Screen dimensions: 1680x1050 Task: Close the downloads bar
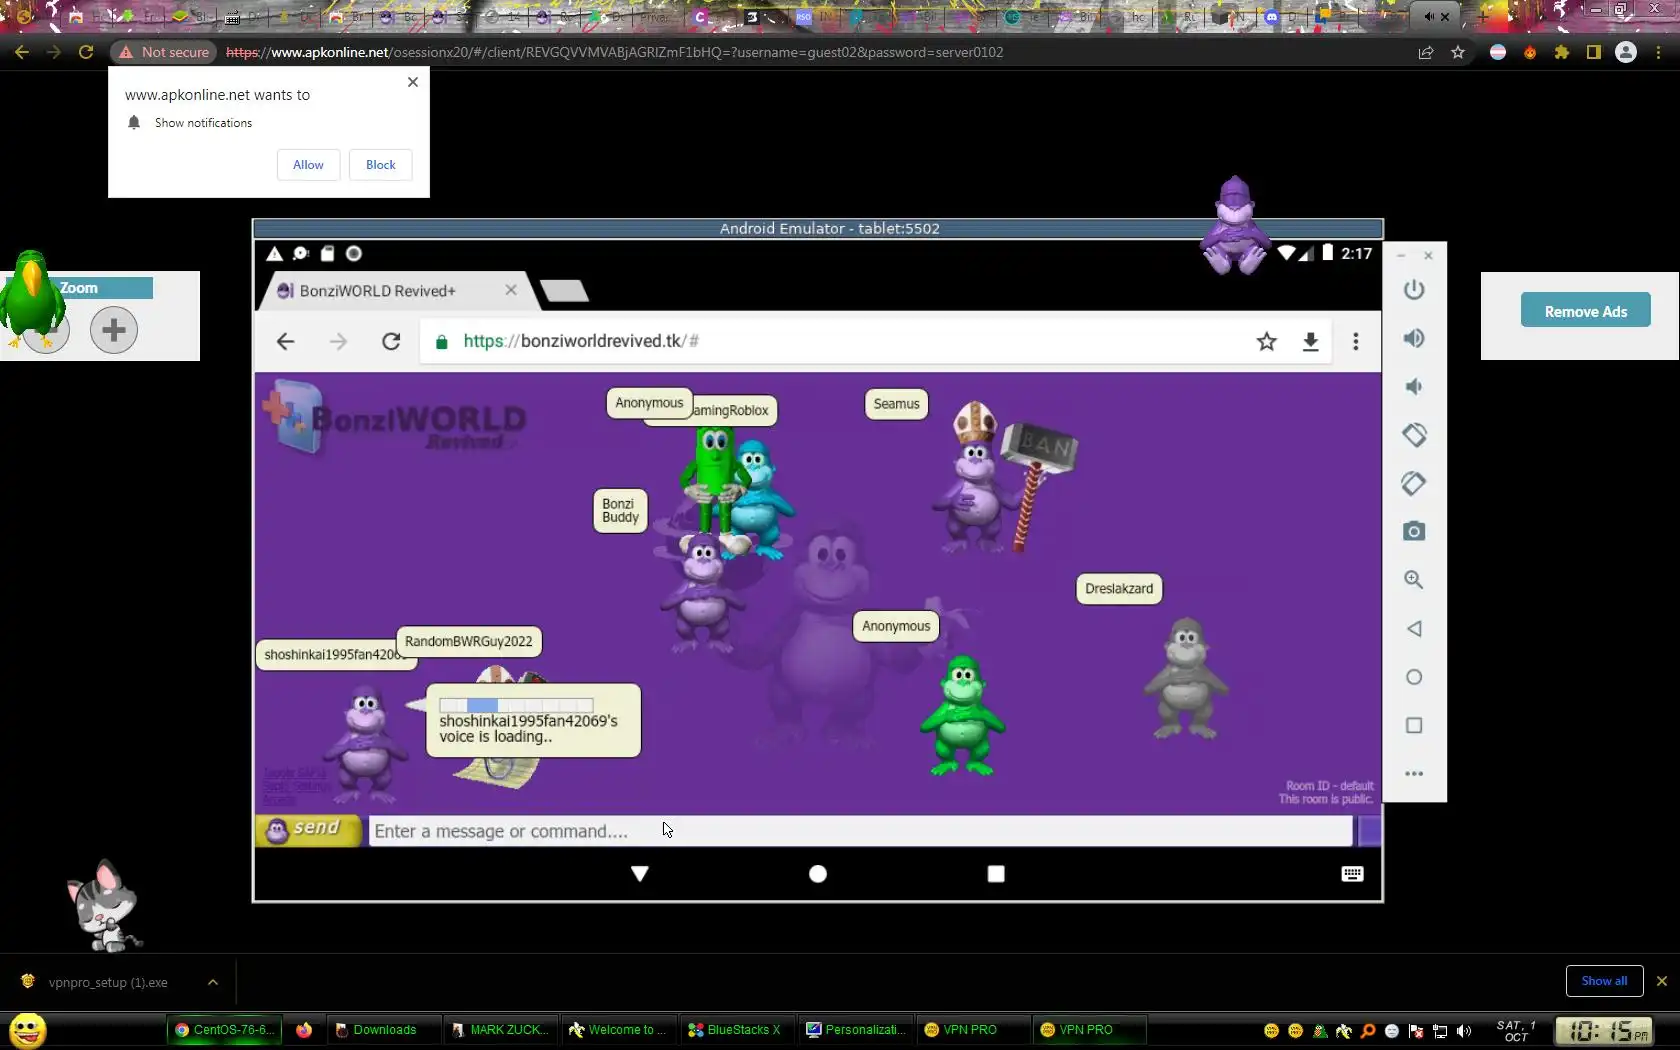tap(1662, 981)
